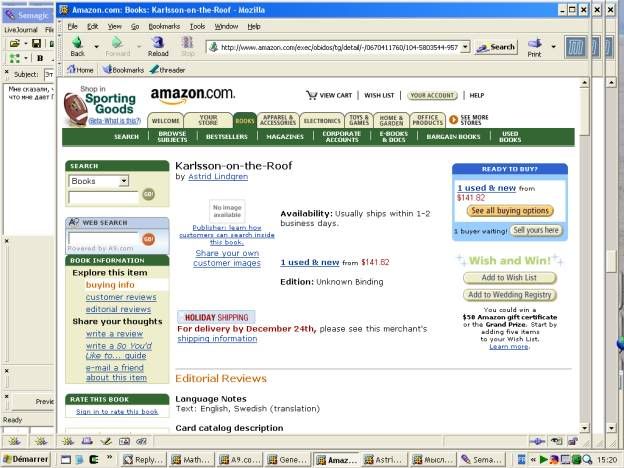Switch to the Math taskbar window
The height and width of the screenshot is (468, 624).
point(192,460)
